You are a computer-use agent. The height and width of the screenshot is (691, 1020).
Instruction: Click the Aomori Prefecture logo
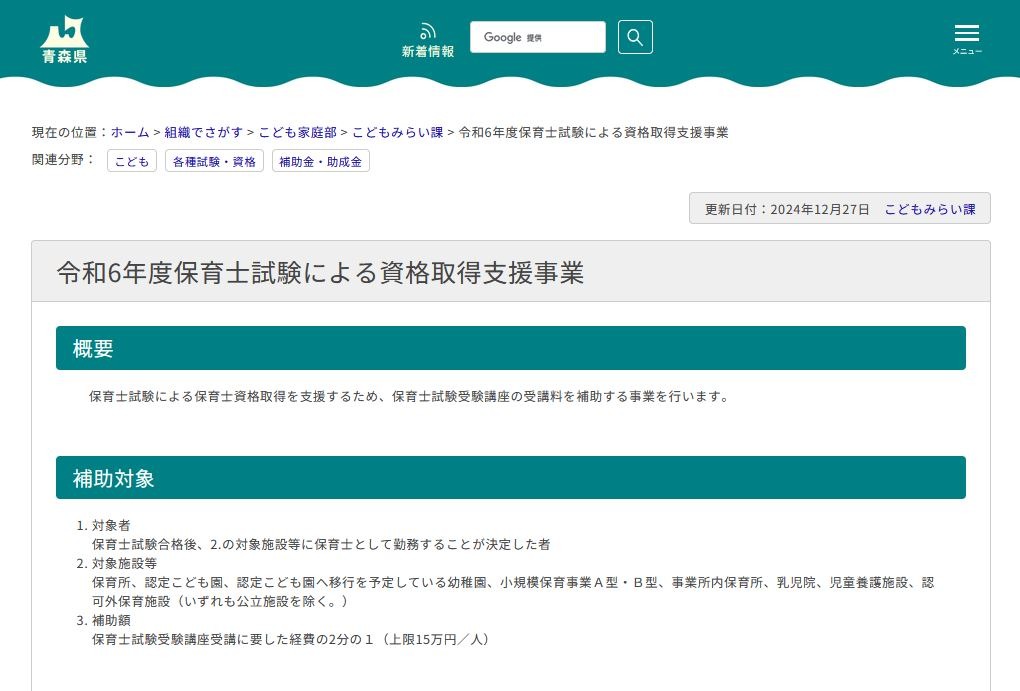coord(64,35)
